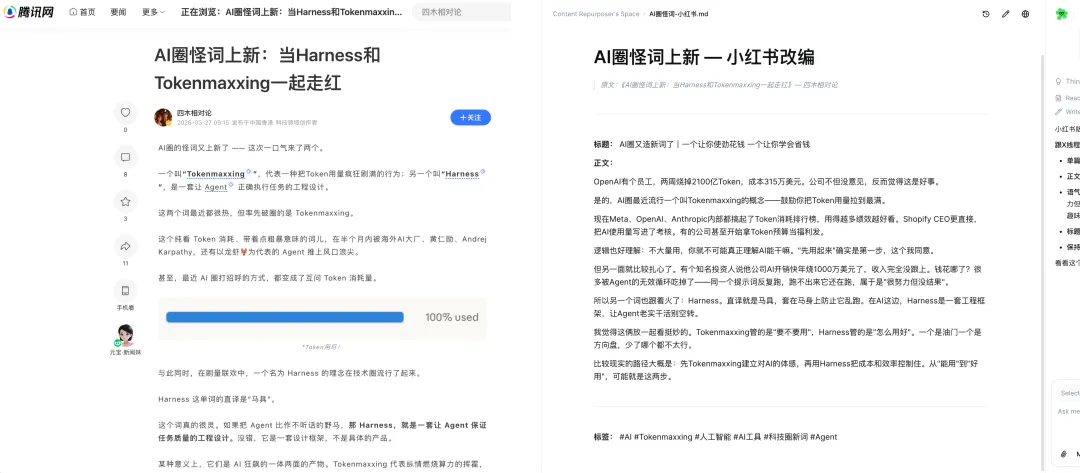Select AI圈怪词-小红书.md breadcrumb item
Image resolution: width=1080 pixels, height=473 pixels.
point(678,14)
